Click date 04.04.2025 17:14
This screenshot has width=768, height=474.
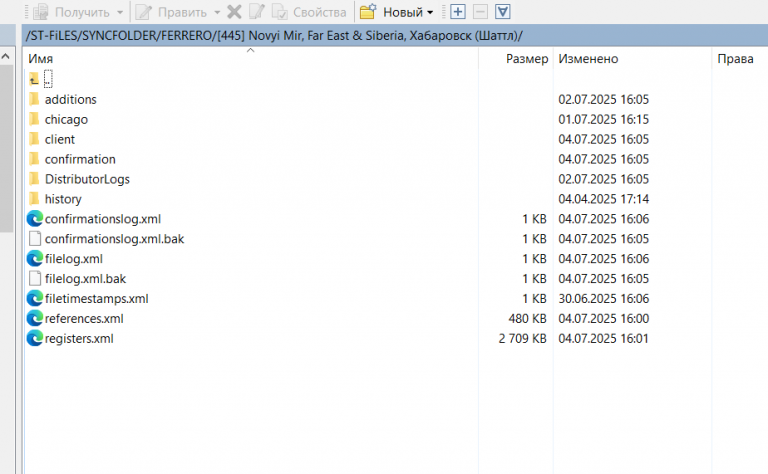point(603,199)
